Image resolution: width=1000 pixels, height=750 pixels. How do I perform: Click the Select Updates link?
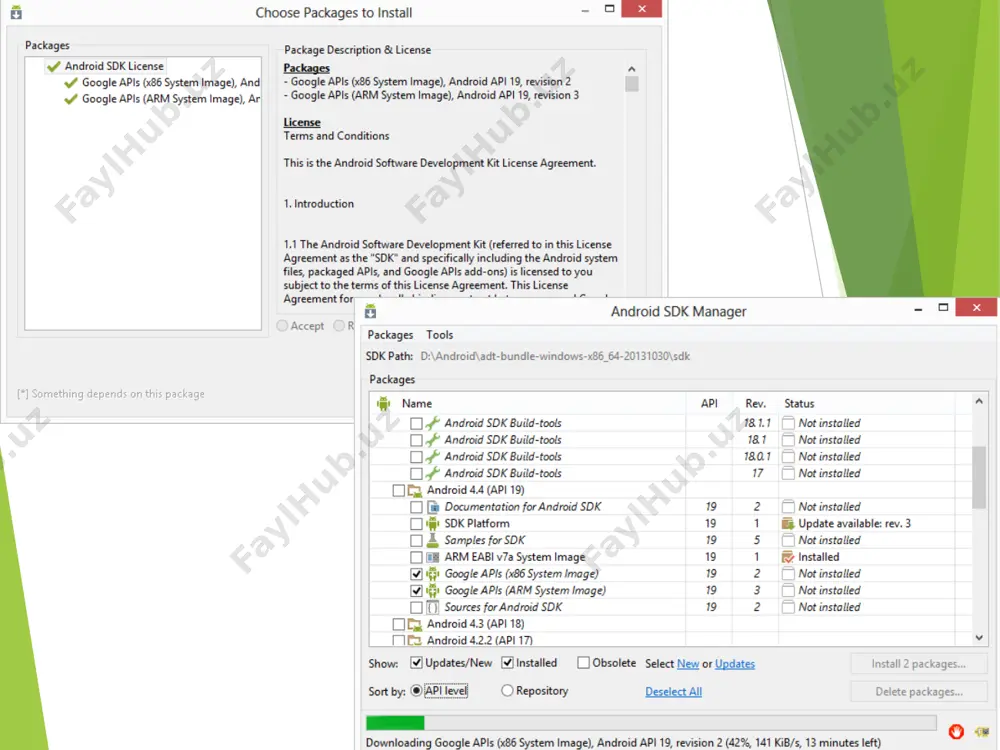tap(735, 664)
